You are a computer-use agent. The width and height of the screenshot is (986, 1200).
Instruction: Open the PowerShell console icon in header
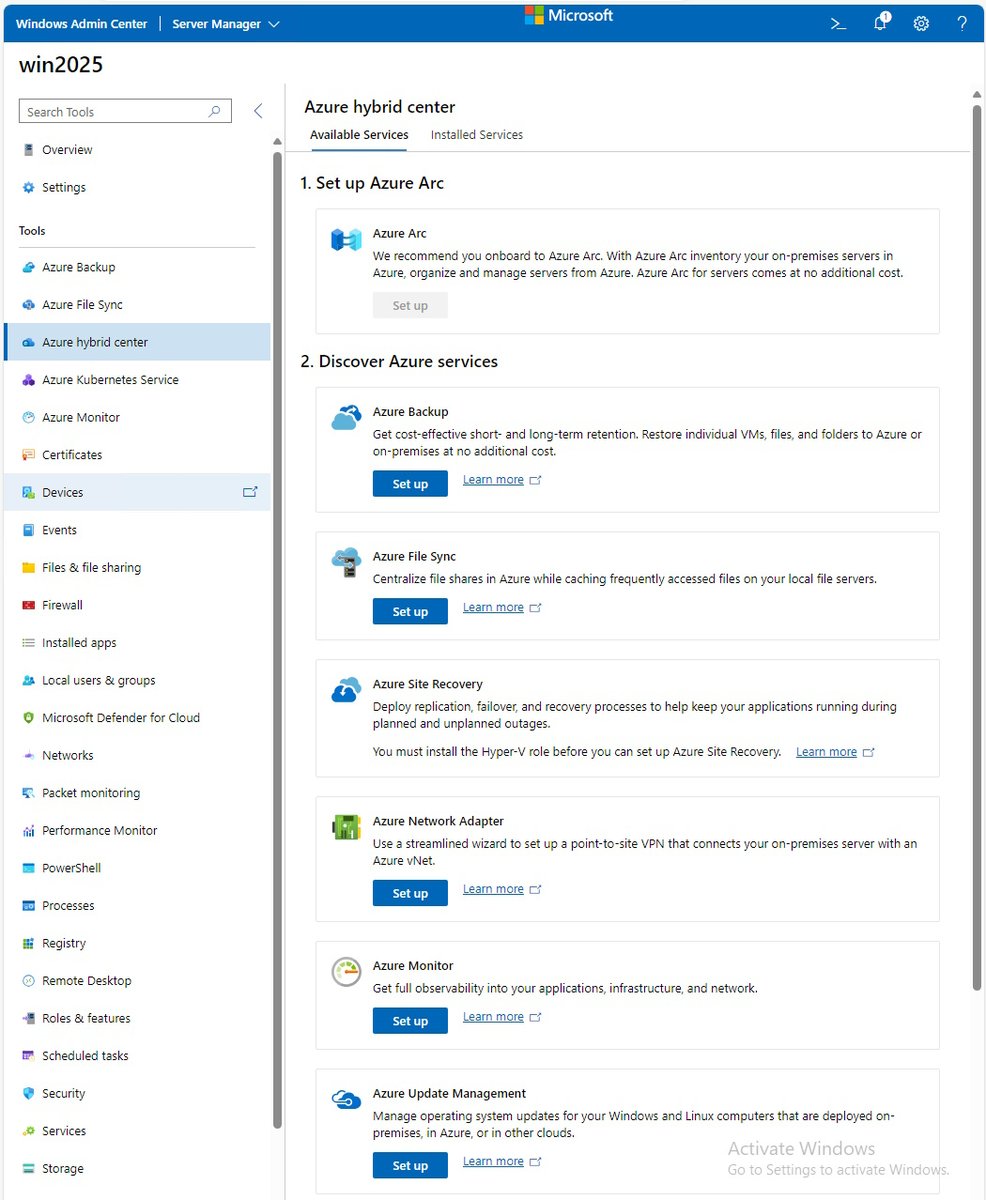click(x=839, y=23)
